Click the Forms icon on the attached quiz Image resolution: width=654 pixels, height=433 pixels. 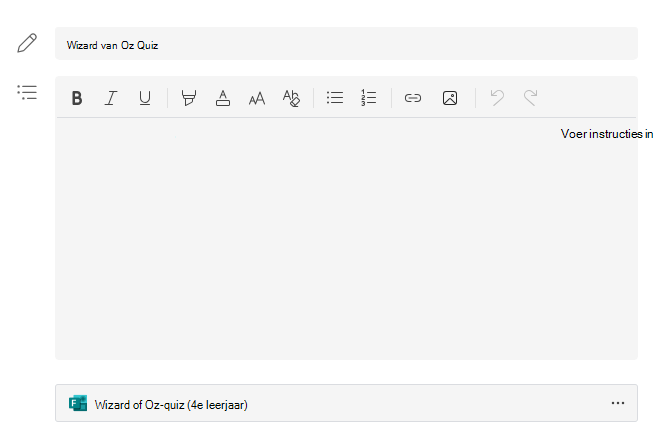(x=78, y=403)
